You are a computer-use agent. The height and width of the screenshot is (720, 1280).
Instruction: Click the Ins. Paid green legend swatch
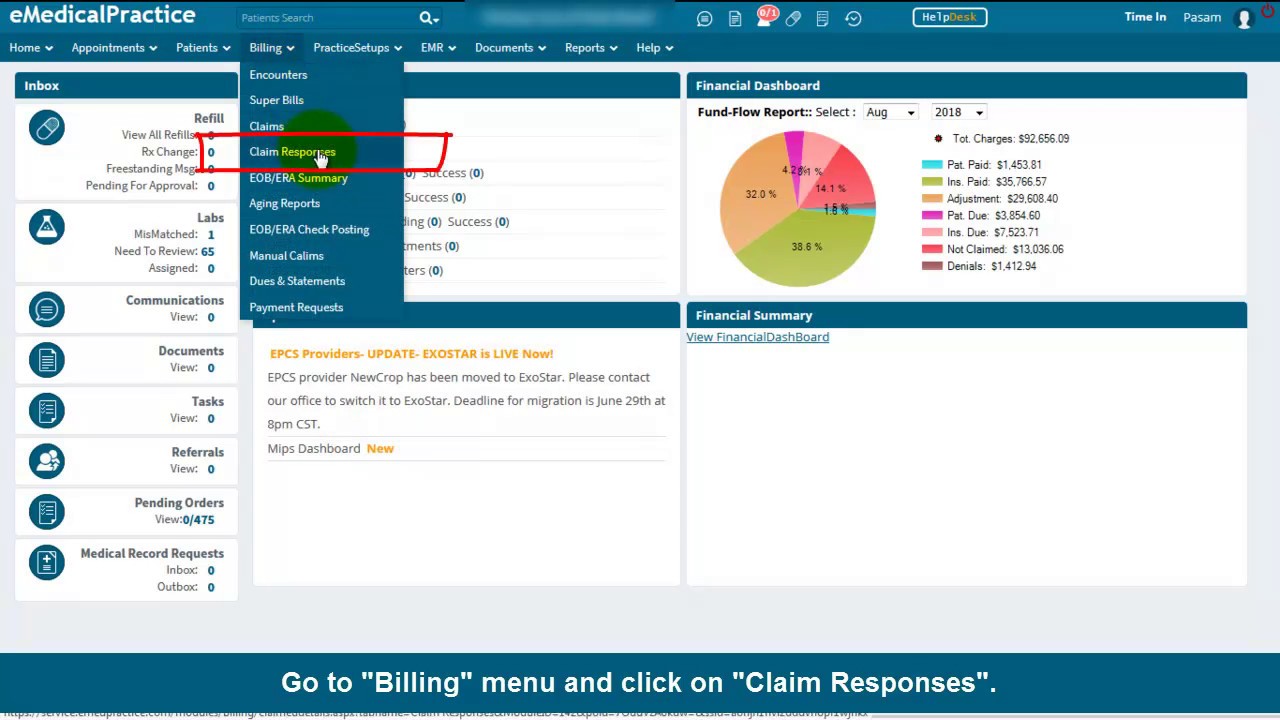tap(932, 182)
